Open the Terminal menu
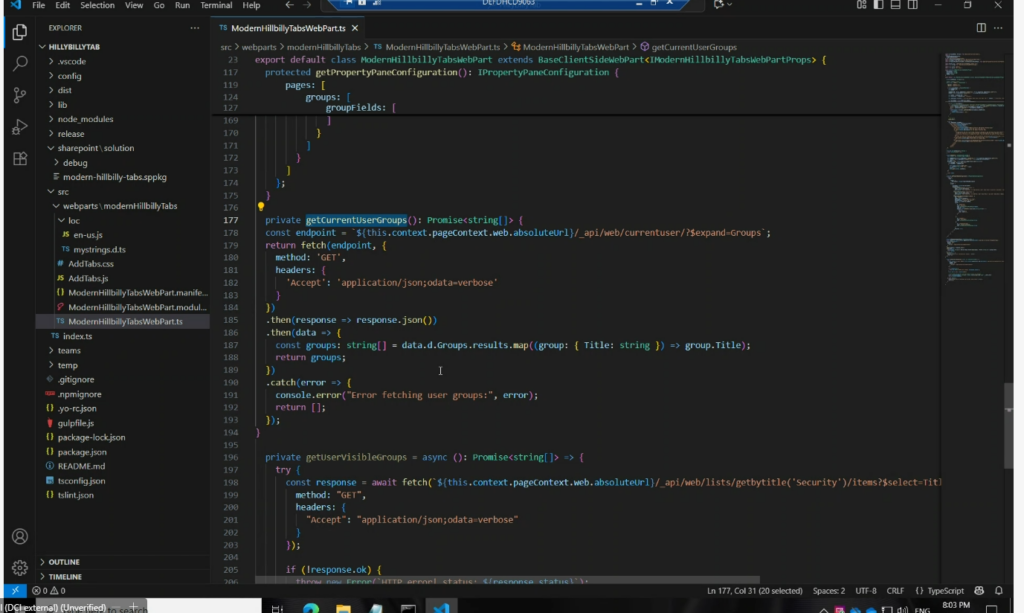 click(x=216, y=5)
